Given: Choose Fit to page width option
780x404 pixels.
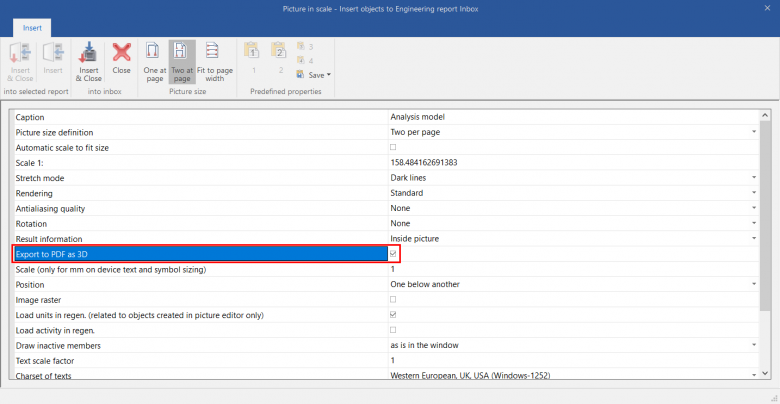Looking at the screenshot, I should [214, 62].
